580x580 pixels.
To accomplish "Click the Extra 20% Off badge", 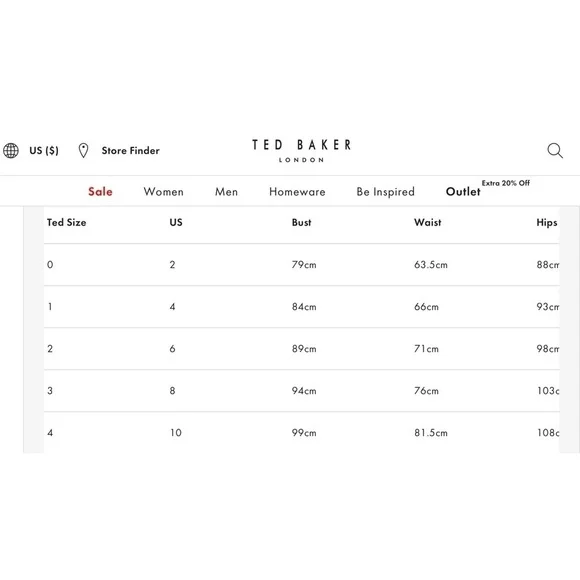I will pyautogui.click(x=506, y=183).
